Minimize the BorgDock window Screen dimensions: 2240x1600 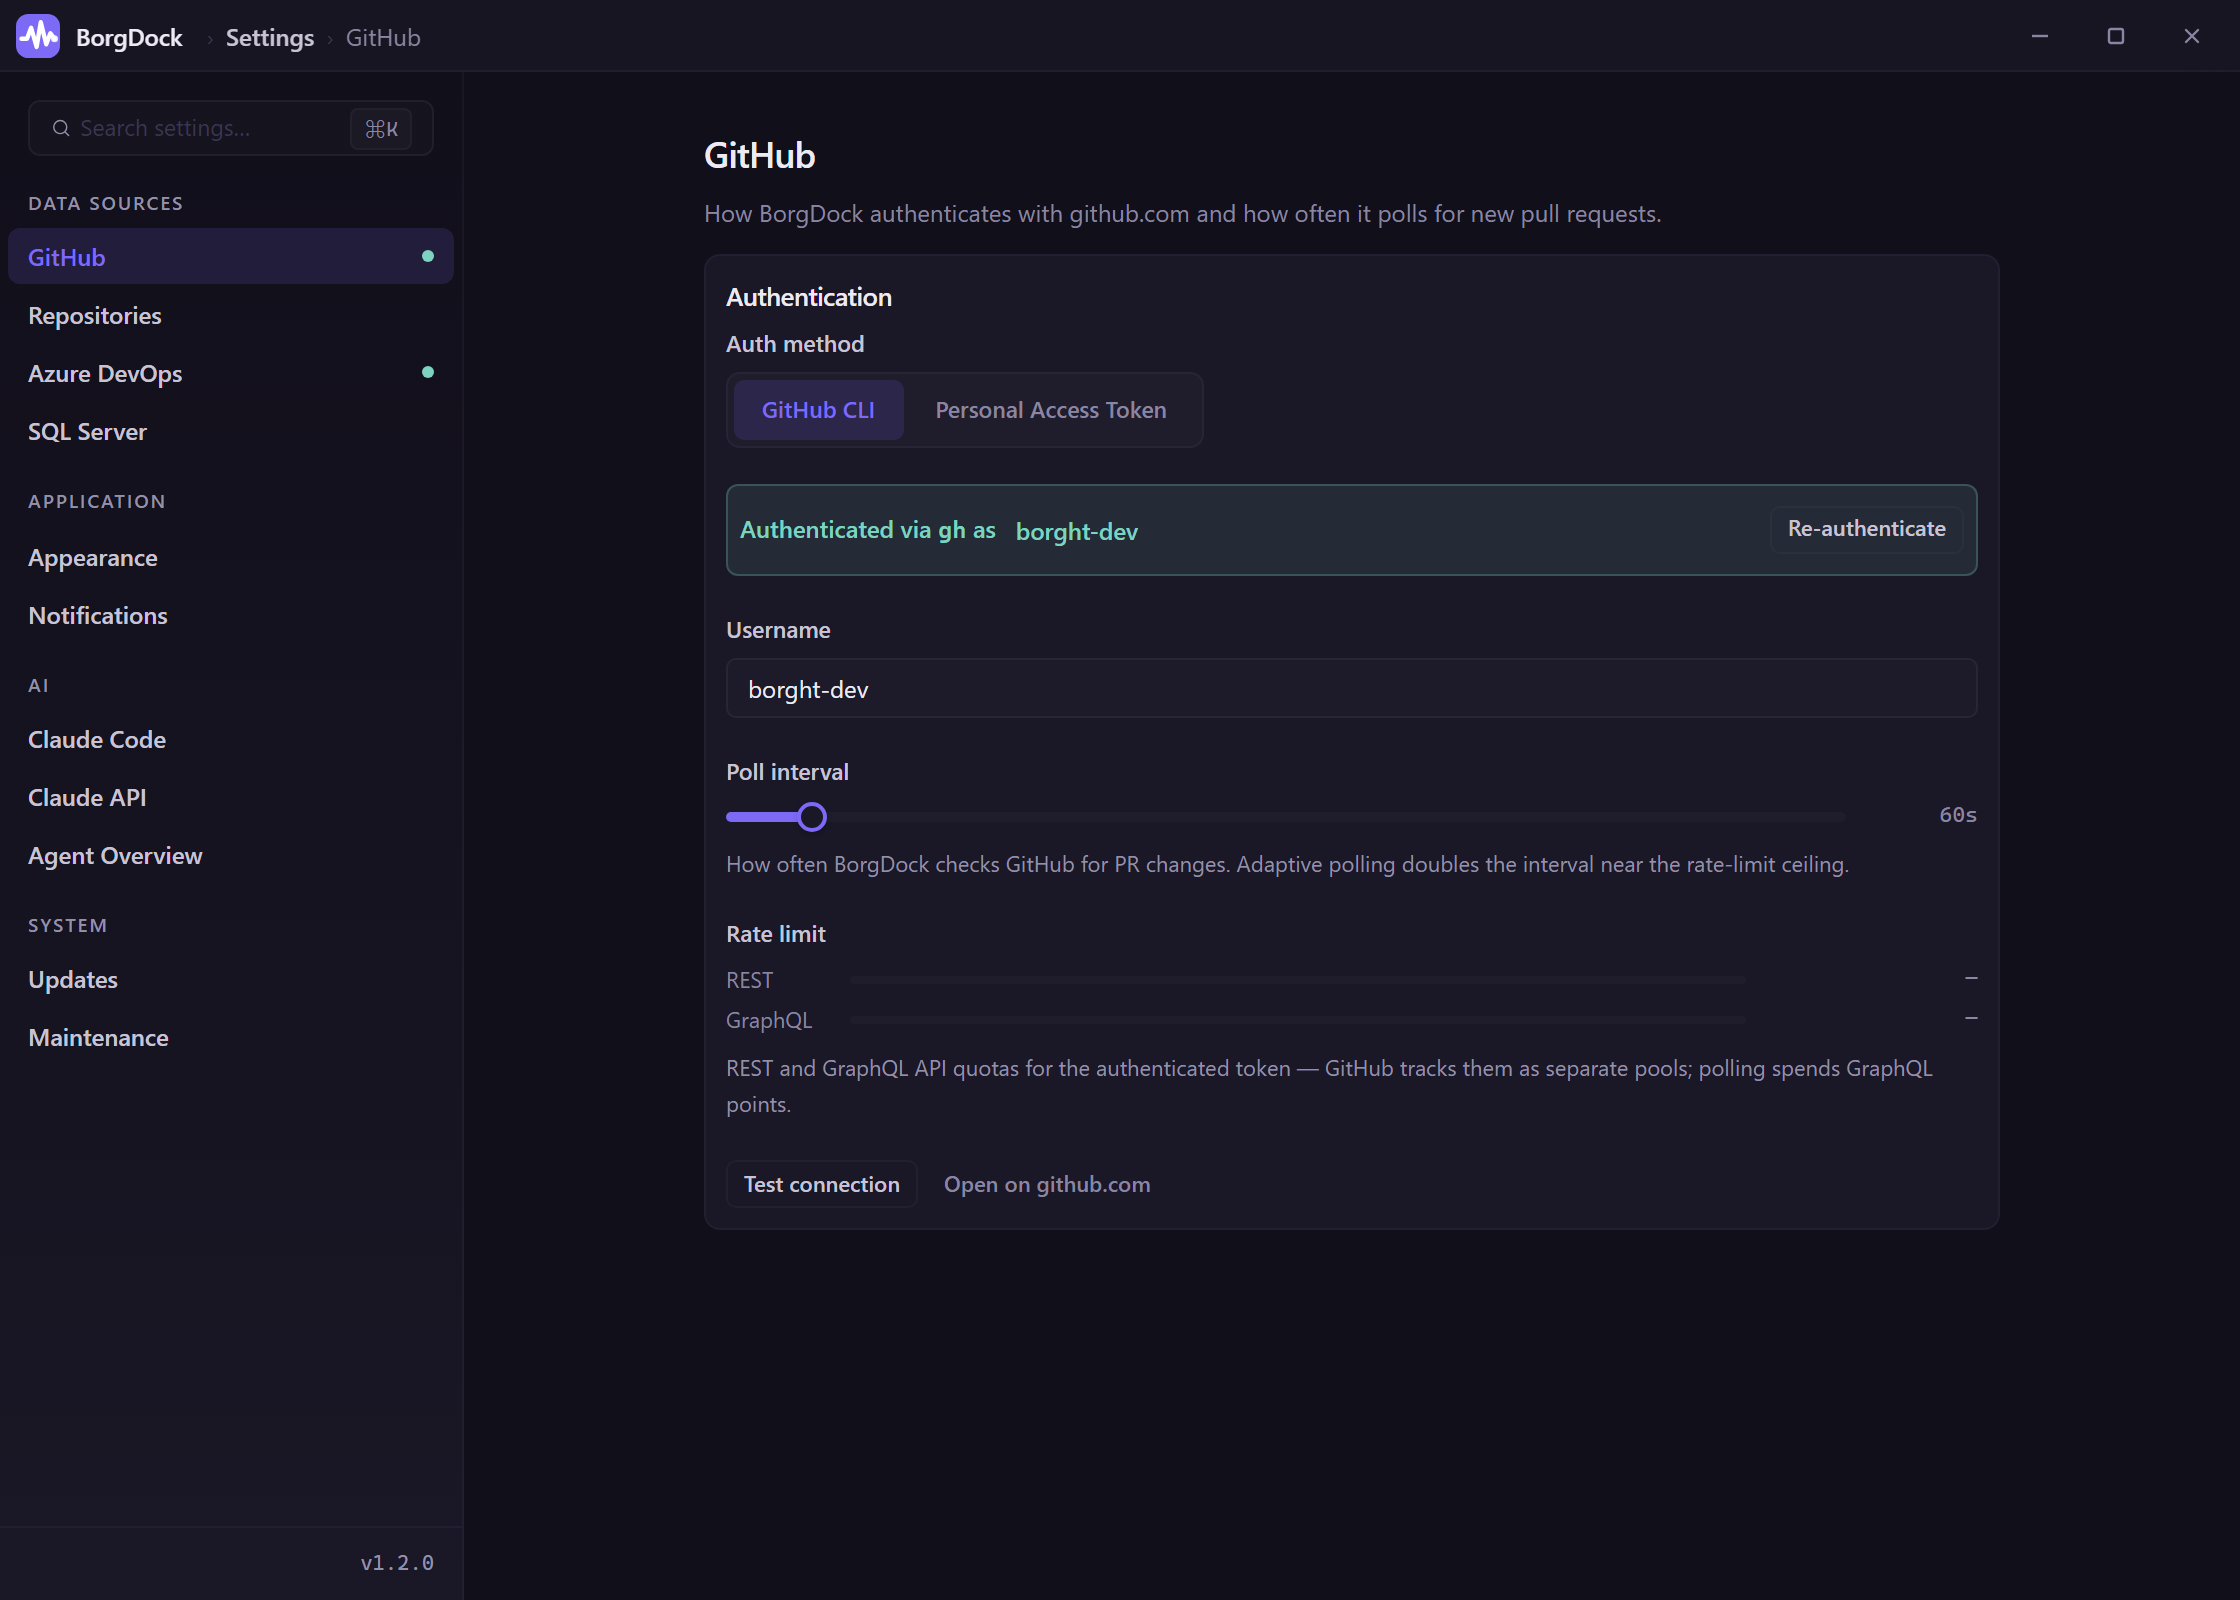[2040, 37]
